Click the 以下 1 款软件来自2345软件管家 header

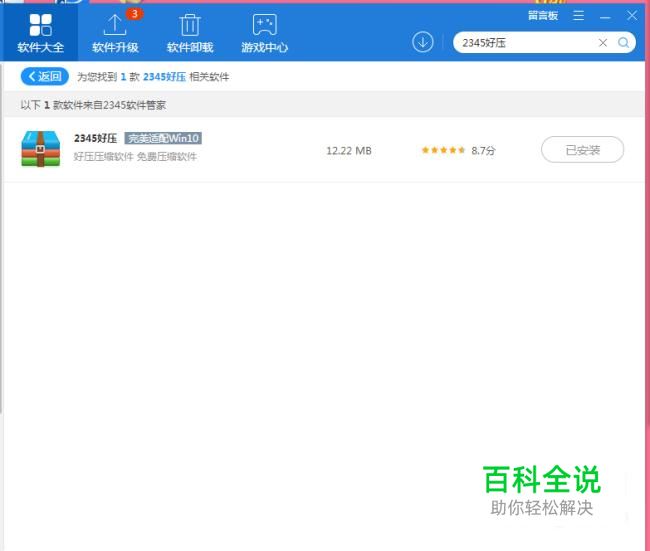(93, 105)
